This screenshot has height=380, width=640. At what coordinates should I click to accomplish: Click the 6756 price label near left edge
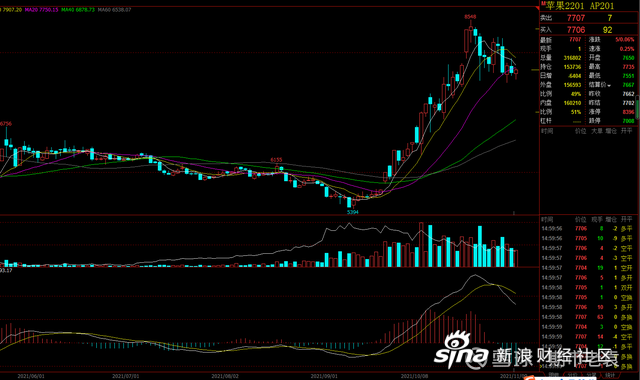[x=6, y=123]
